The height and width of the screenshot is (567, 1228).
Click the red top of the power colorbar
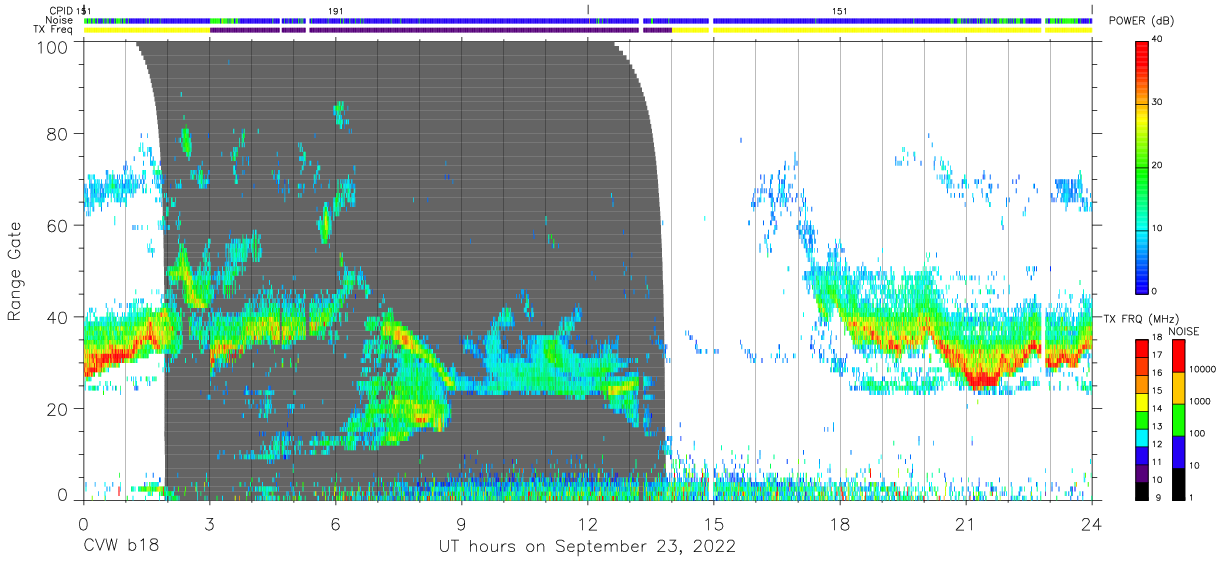point(1143,50)
